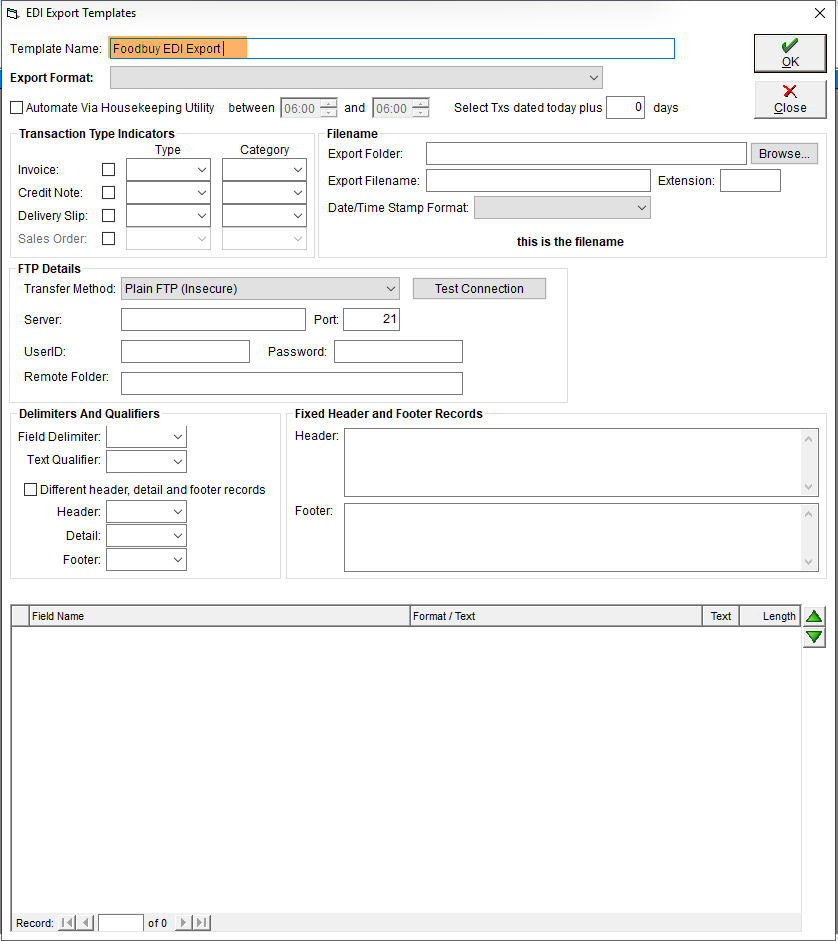The width and height of the screenshot is (838, 941).
Task: Click the second 06:00 time stepper
Action: coord(421,108)
